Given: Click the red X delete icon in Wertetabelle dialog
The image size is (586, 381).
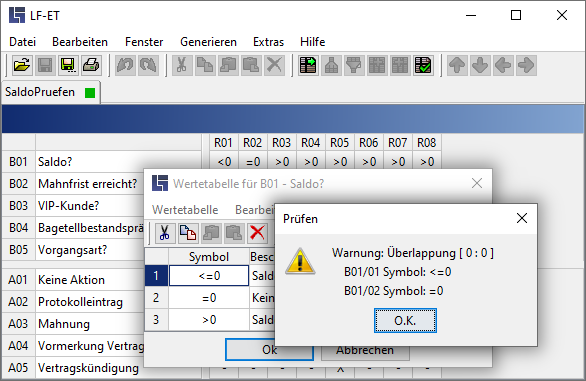Looking at the screenshot, I should [x=257, y=233].
